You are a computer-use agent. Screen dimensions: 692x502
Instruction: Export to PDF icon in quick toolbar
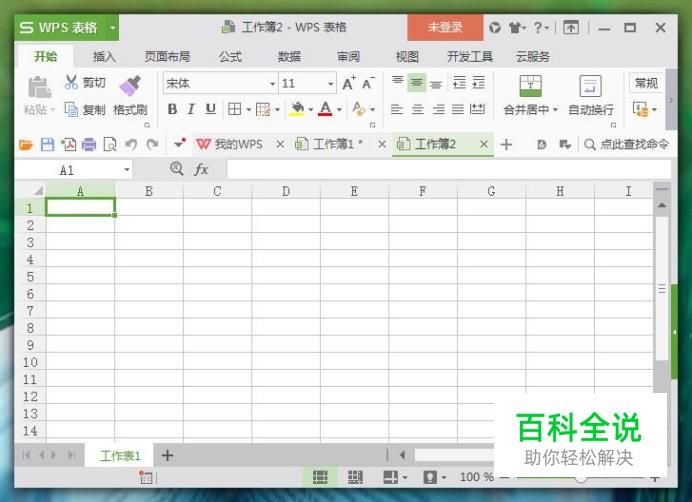coord(68,144)
